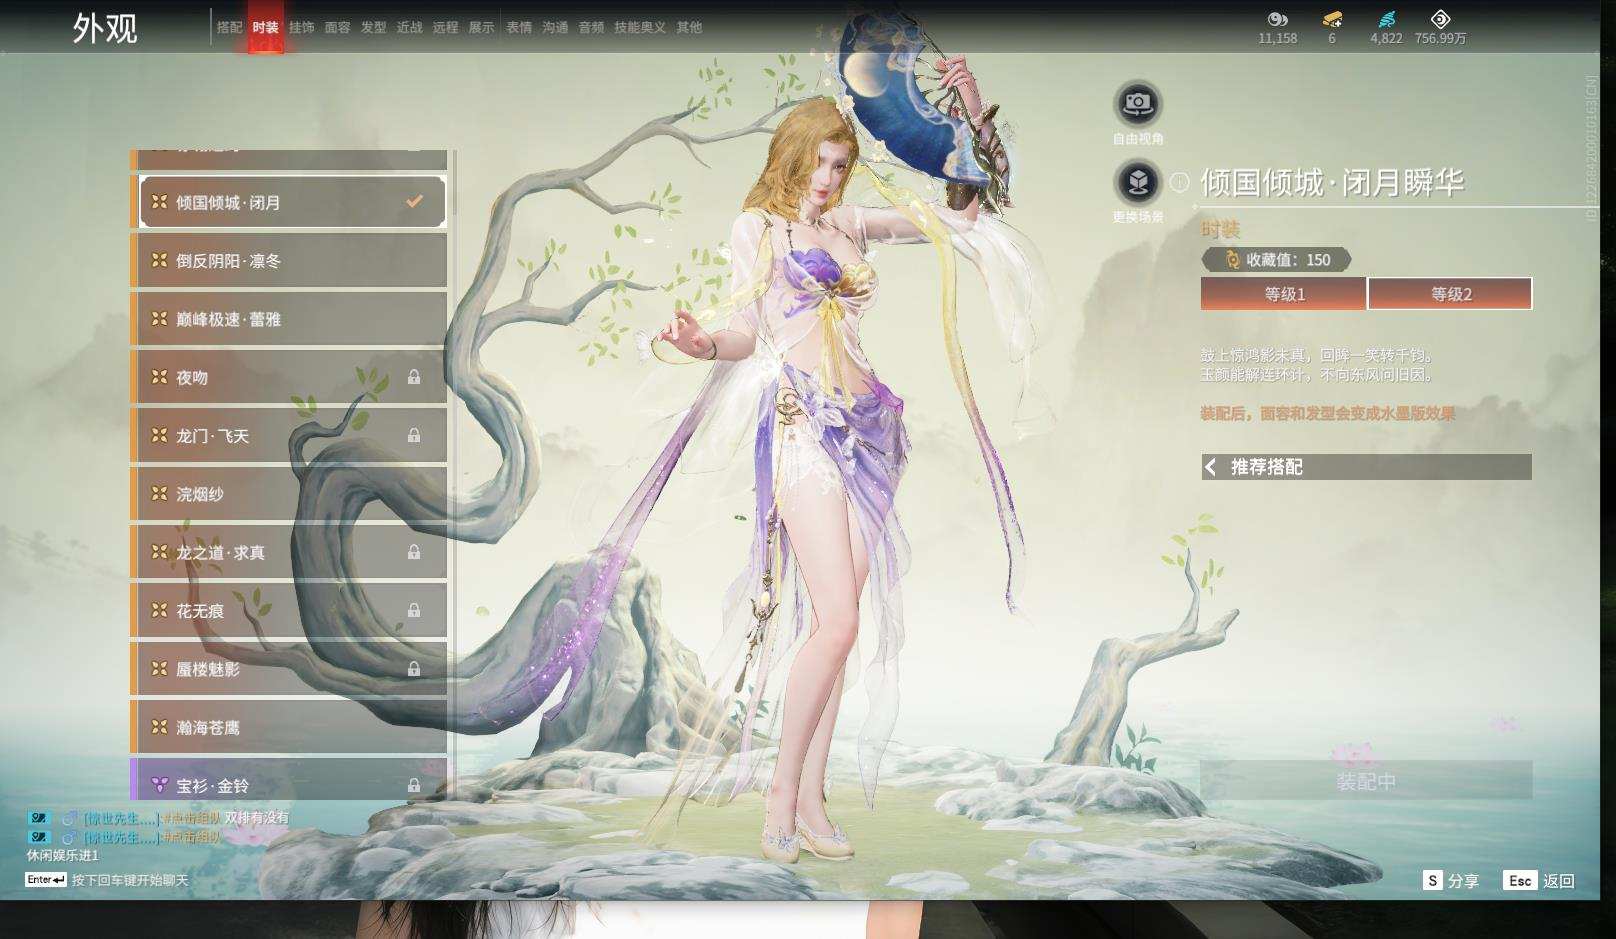
Task: Select the 倒反阴阳·凛冬 outfit
Action: (x=289, y=261)
